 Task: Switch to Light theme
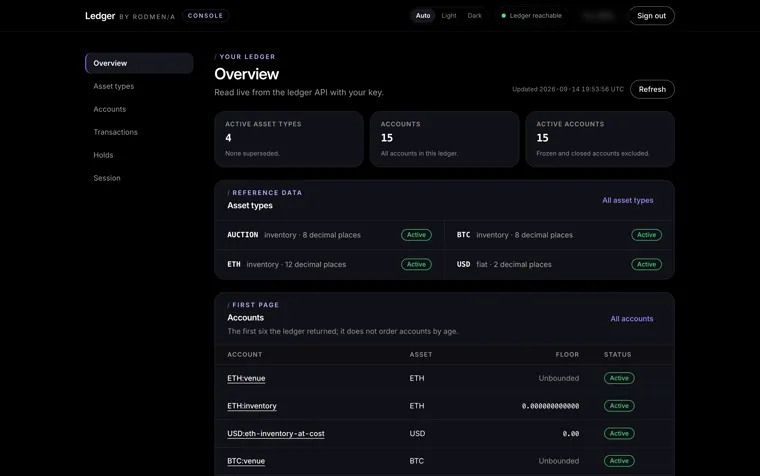[449, 16]
